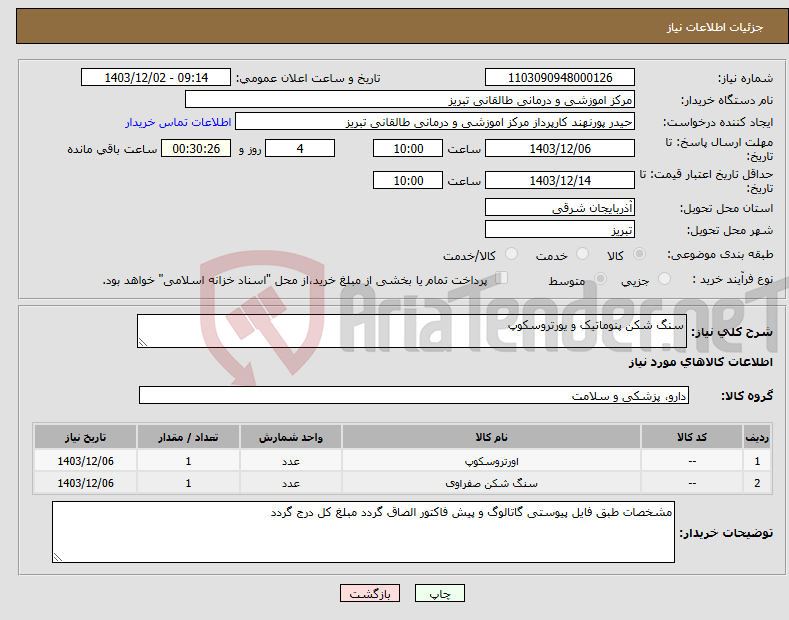Click the remaining days field showing 4
The height and width of the screenshot is (620, 789).
pos(300,148)
